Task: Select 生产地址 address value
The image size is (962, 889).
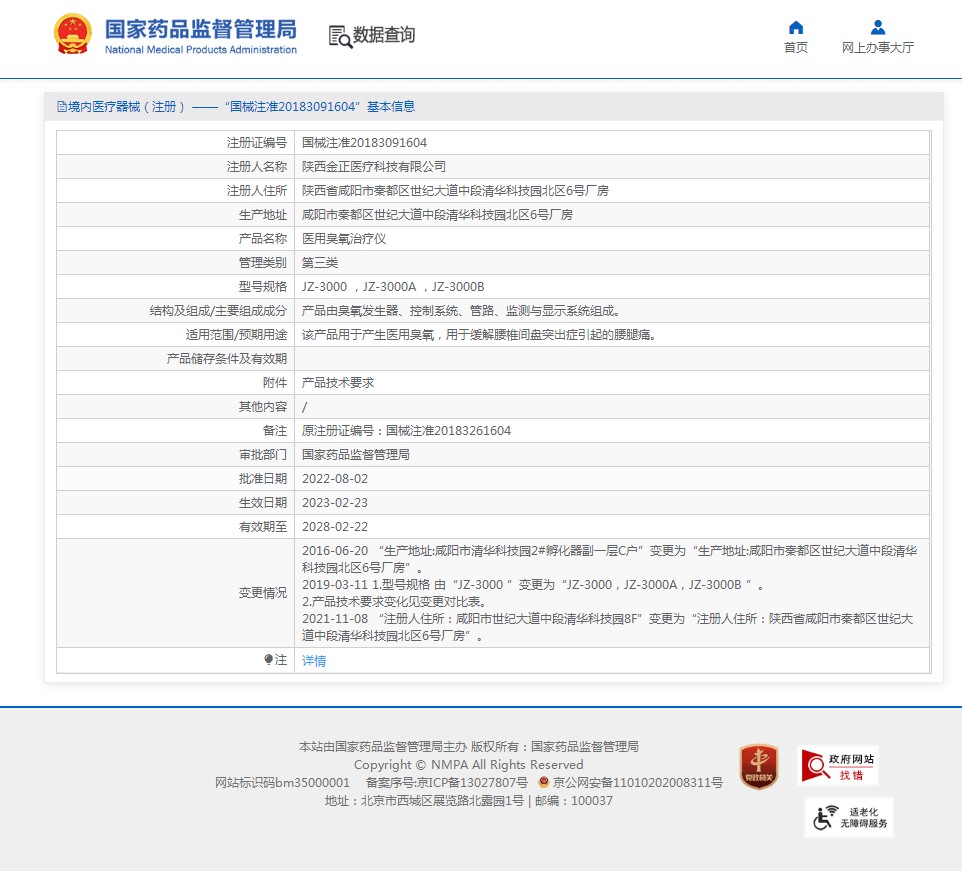Action: click(x=437, y=215)
